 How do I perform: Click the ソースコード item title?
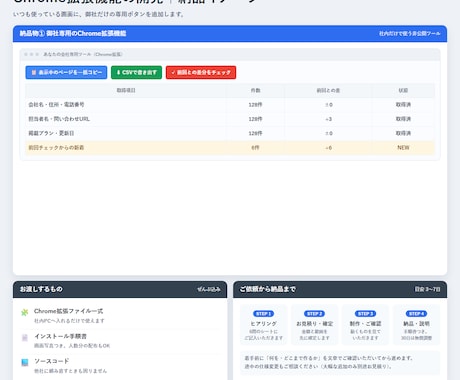[52, 361]
